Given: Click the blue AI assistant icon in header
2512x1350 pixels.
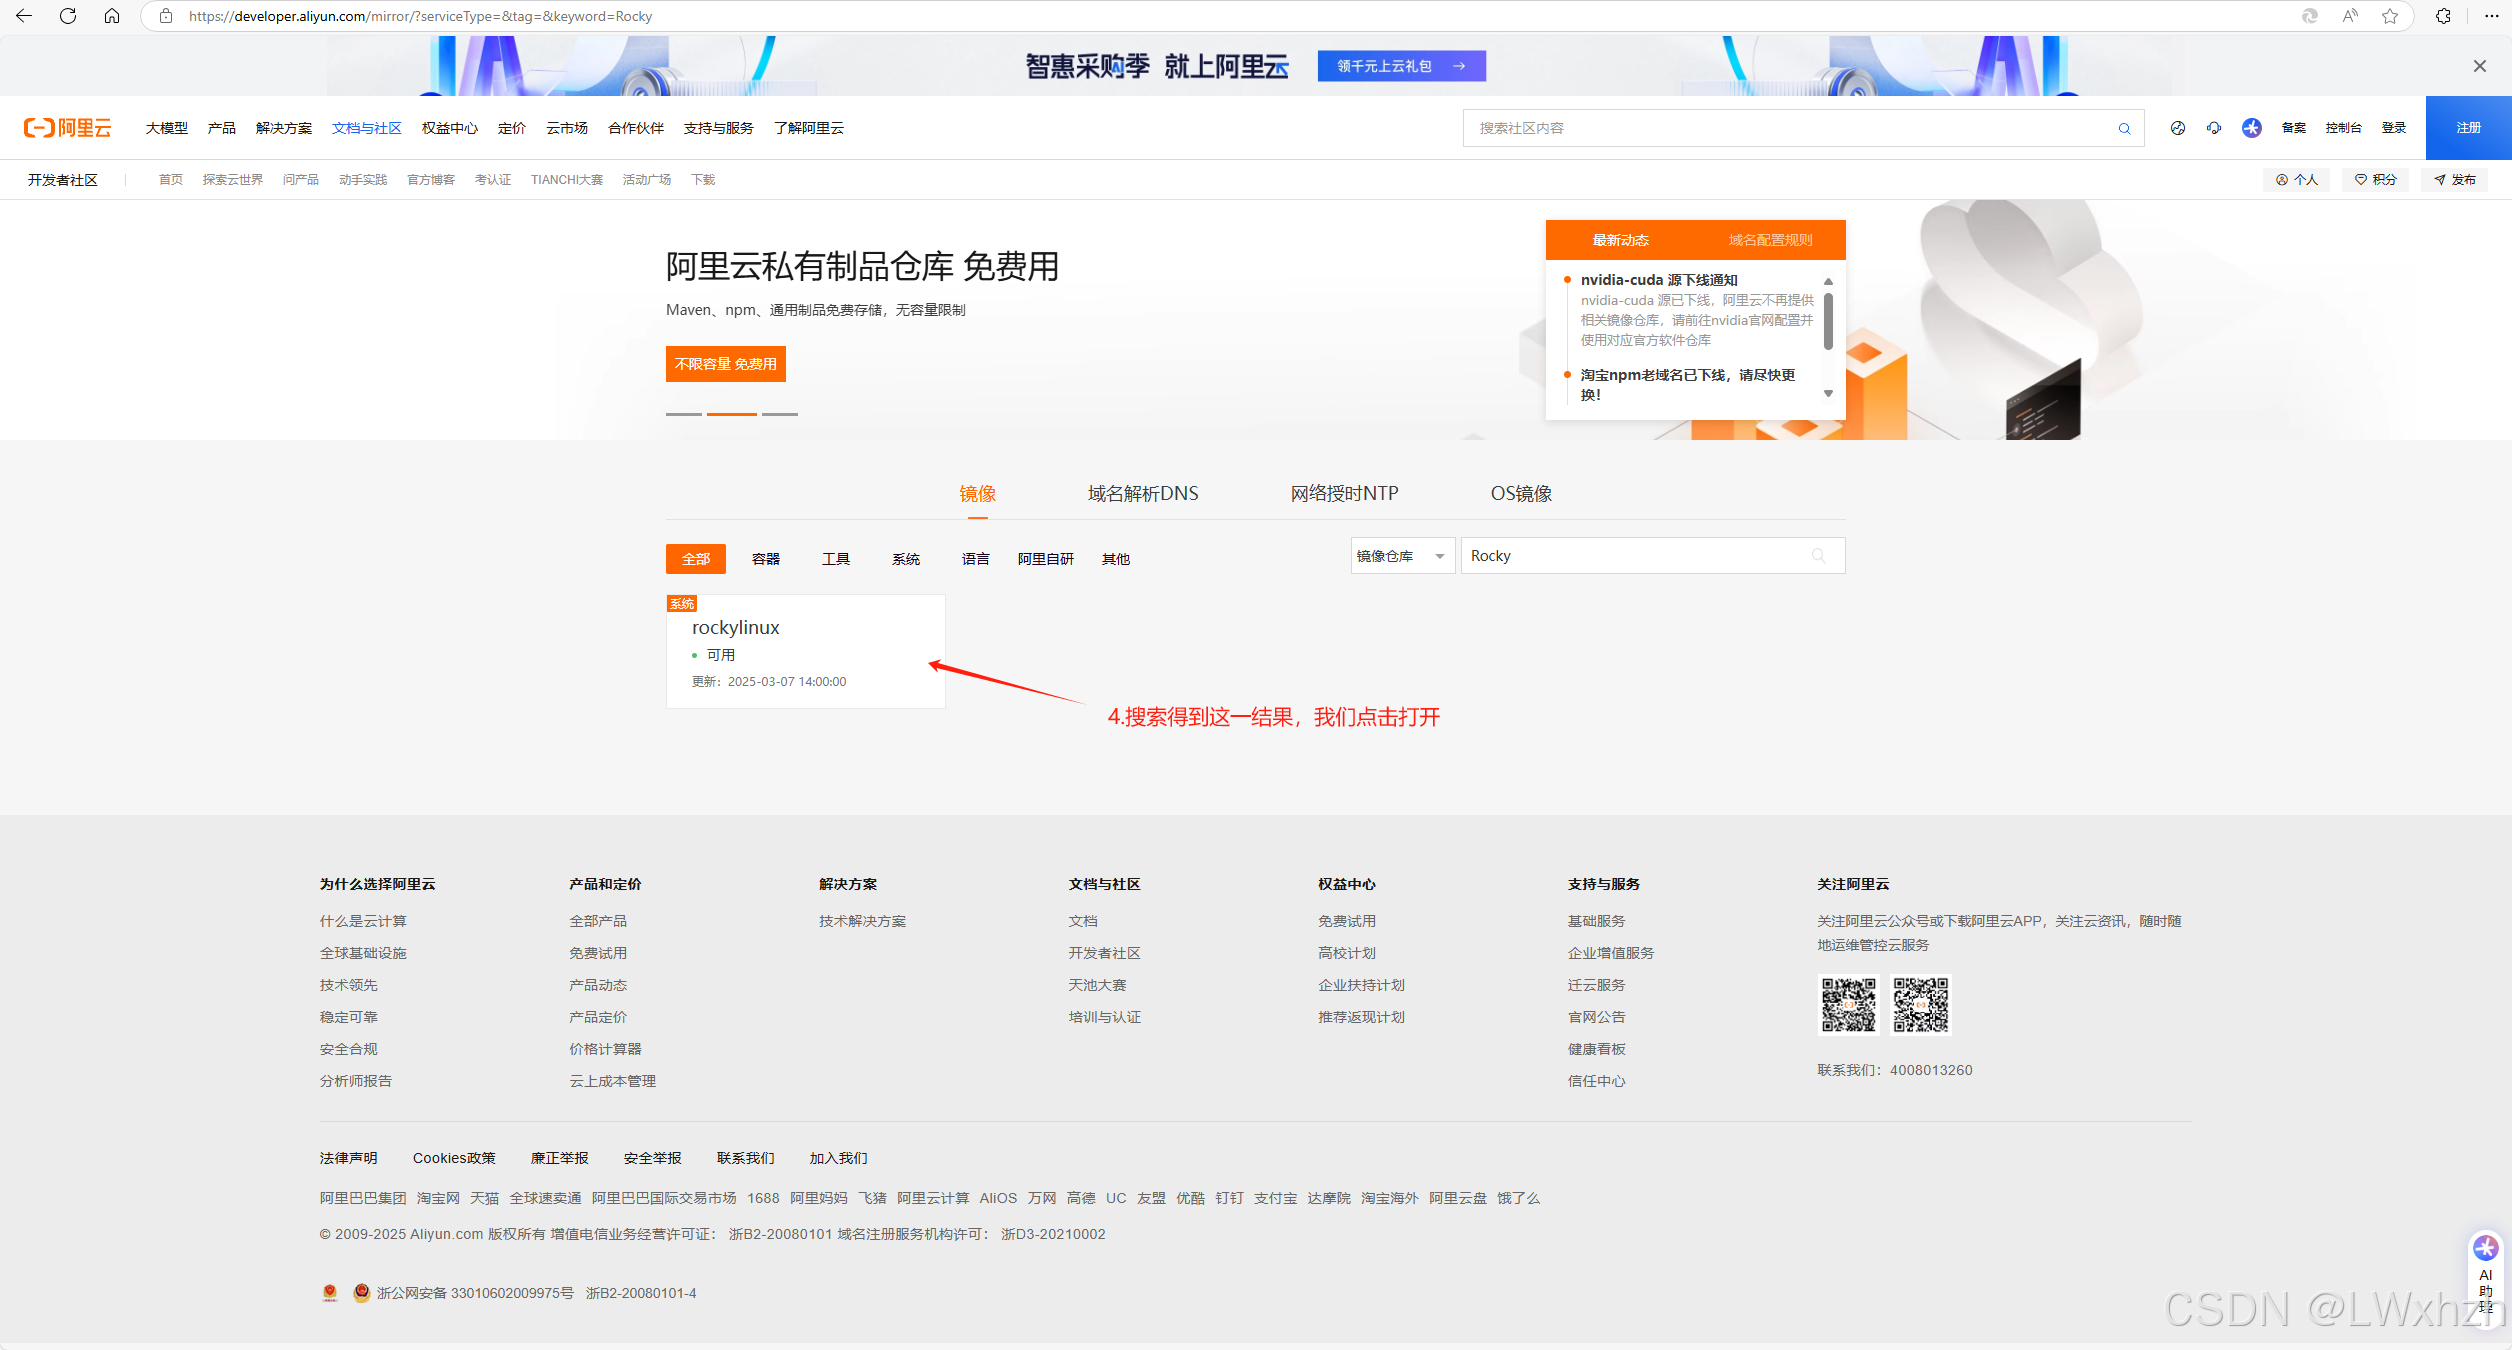Looking at the screenshot, I should tap(2252, 128).
